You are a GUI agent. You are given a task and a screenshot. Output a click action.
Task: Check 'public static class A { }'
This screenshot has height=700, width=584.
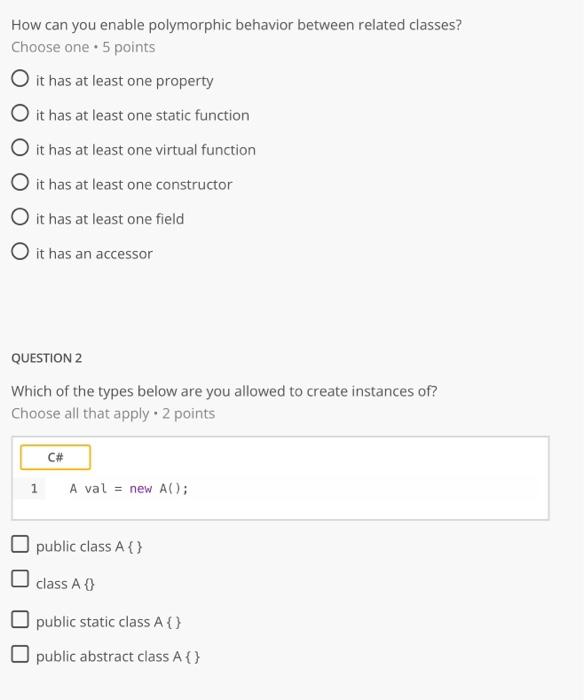20,620
